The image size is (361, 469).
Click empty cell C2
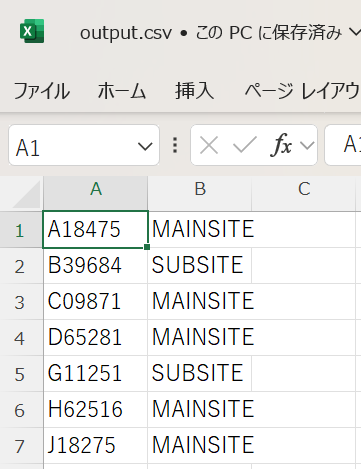click(304, 266)
